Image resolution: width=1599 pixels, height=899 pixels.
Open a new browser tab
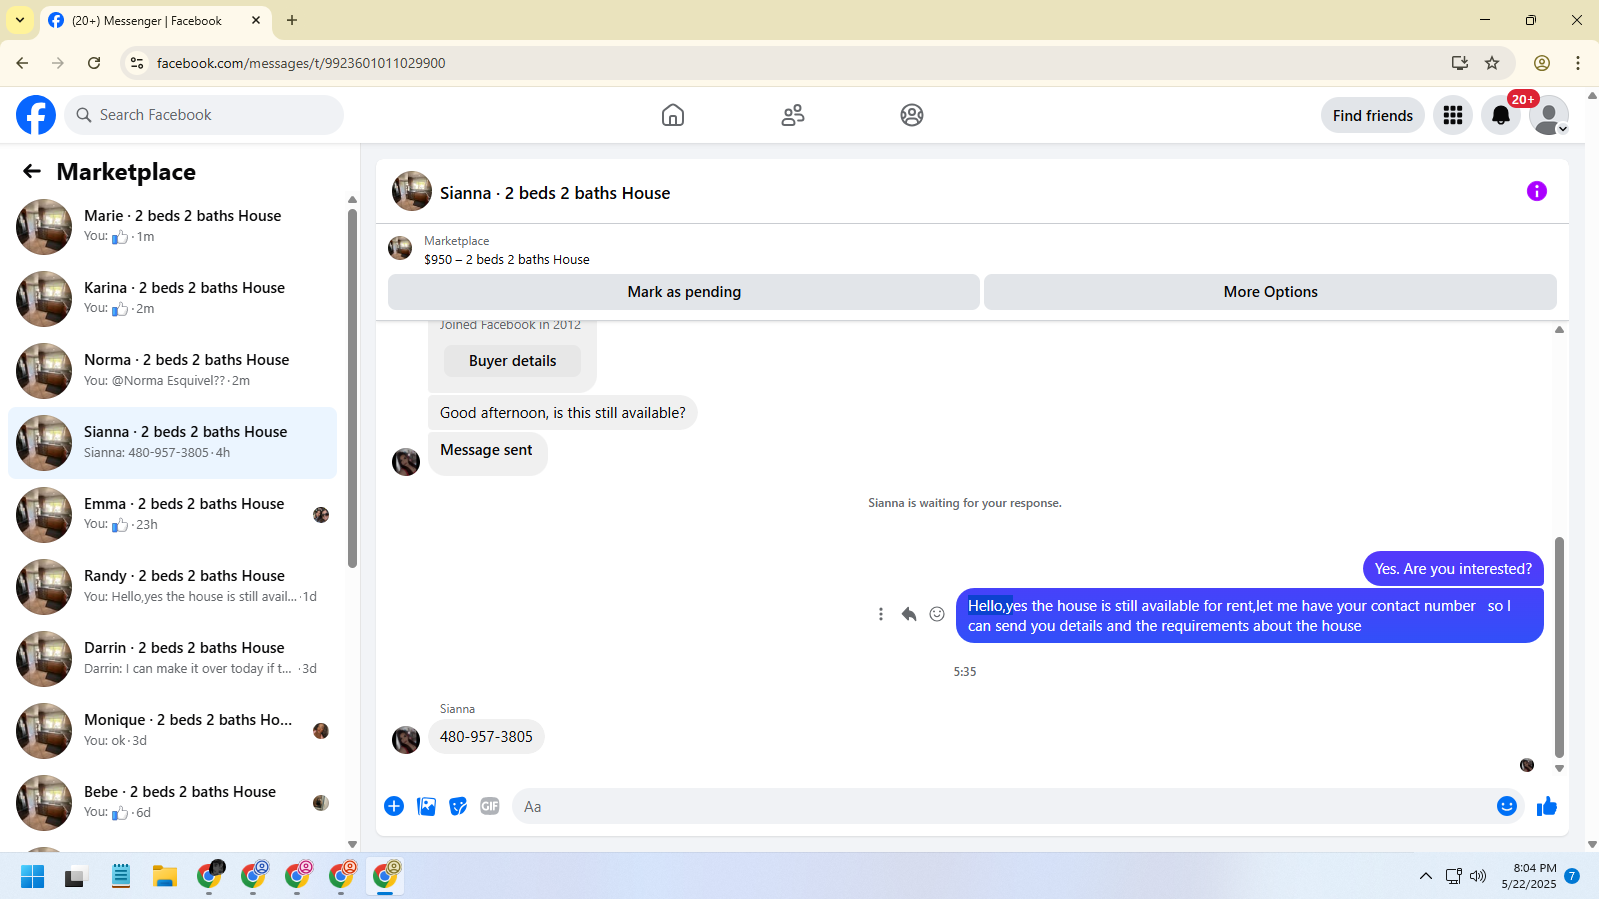point(292,20)
